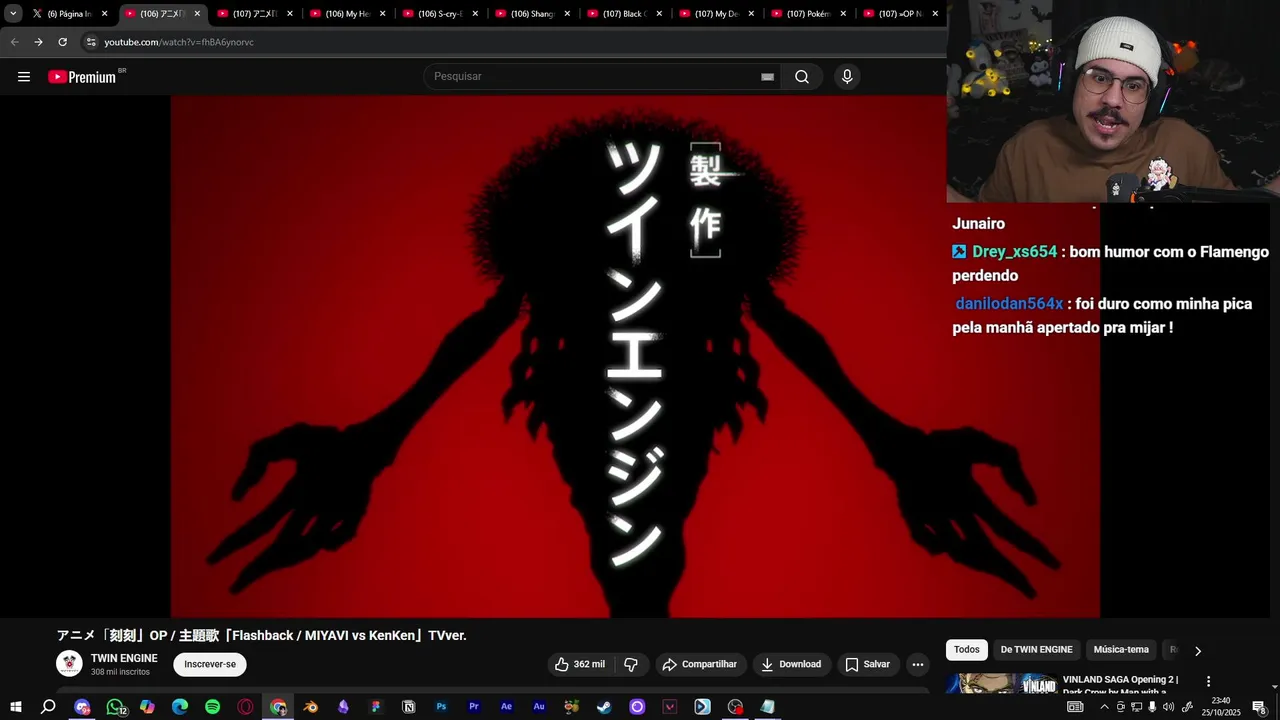The width and height of the screenshot is (1280, 720).
Task: Open Figma from the taskbar
Action: 376,707
